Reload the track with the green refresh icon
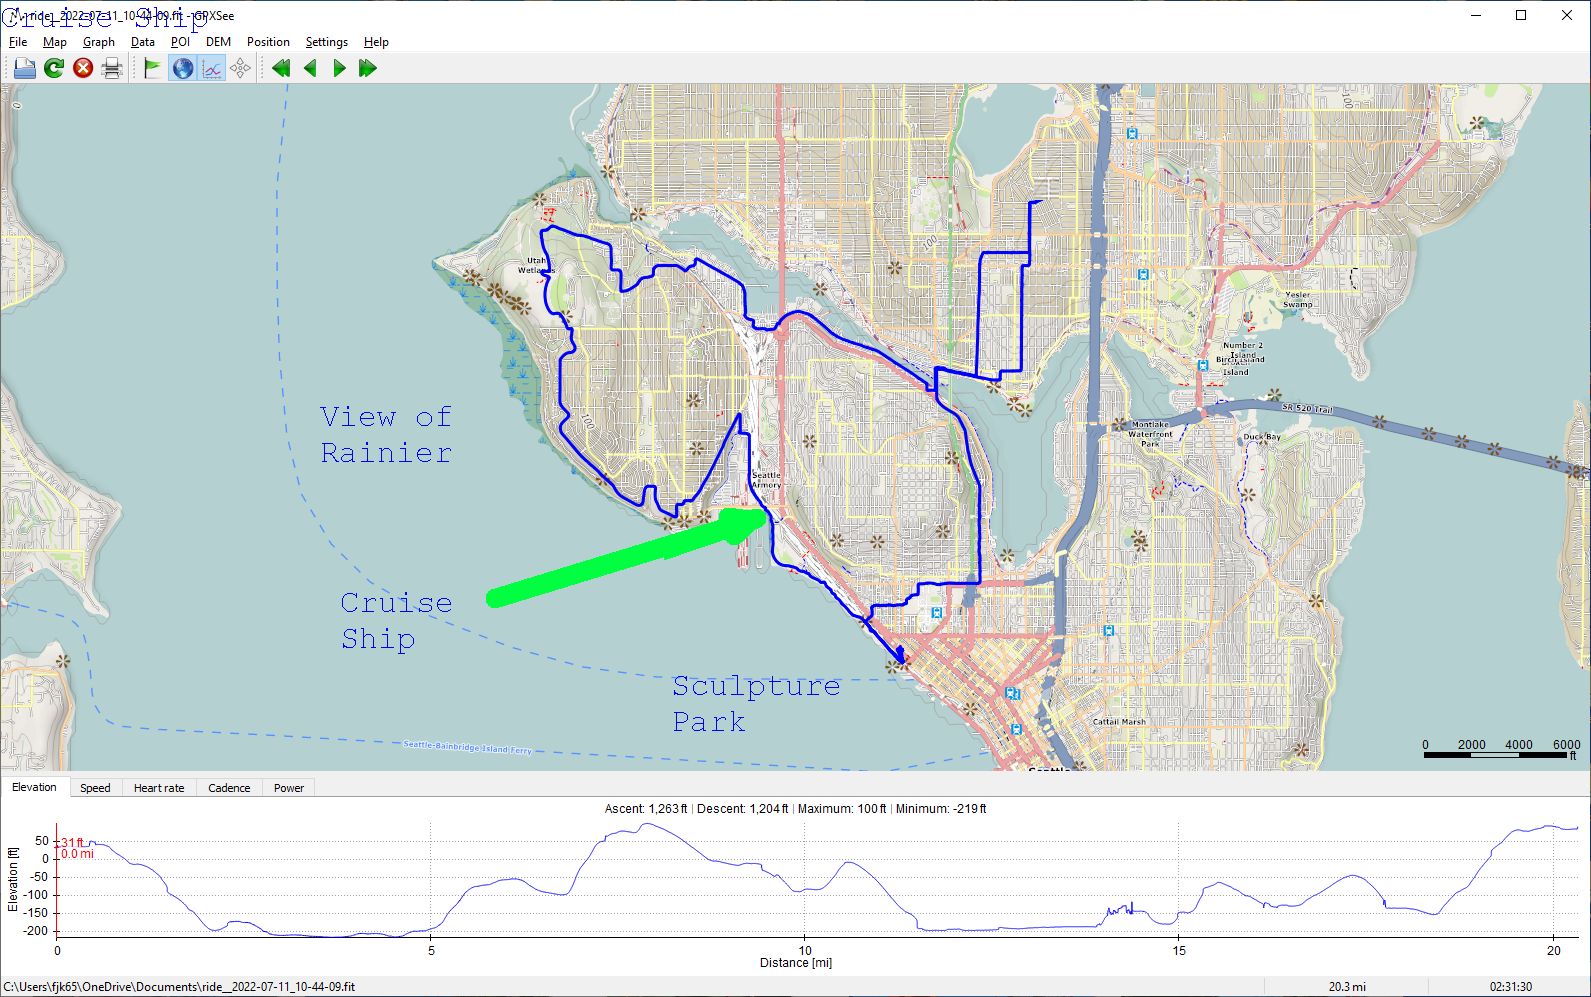 [x=54, y=68]
